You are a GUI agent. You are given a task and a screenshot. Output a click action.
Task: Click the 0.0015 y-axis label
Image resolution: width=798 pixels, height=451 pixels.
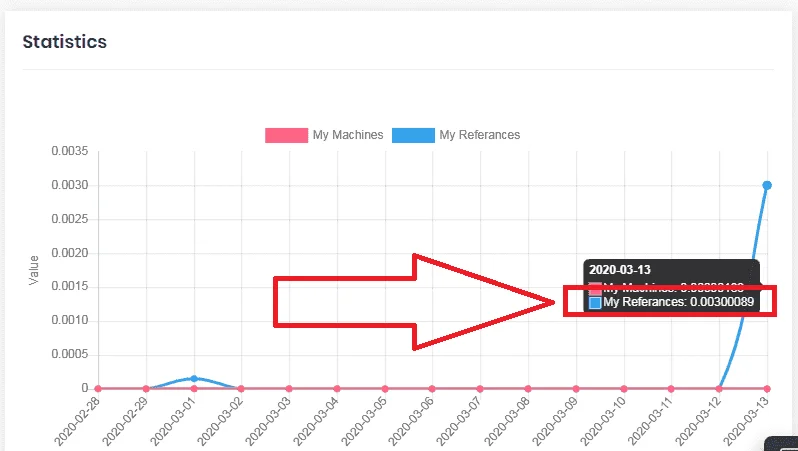point(70,287)
